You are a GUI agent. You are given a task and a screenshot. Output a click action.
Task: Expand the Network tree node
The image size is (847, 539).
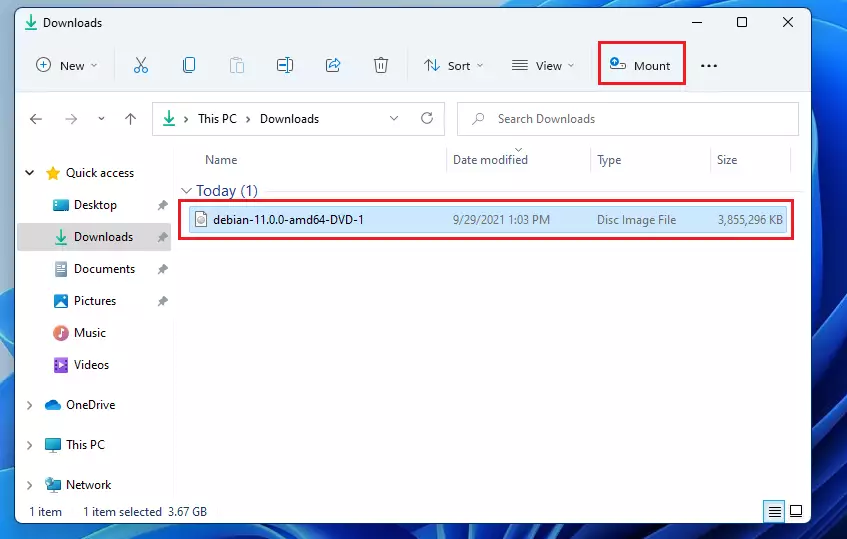30,485
